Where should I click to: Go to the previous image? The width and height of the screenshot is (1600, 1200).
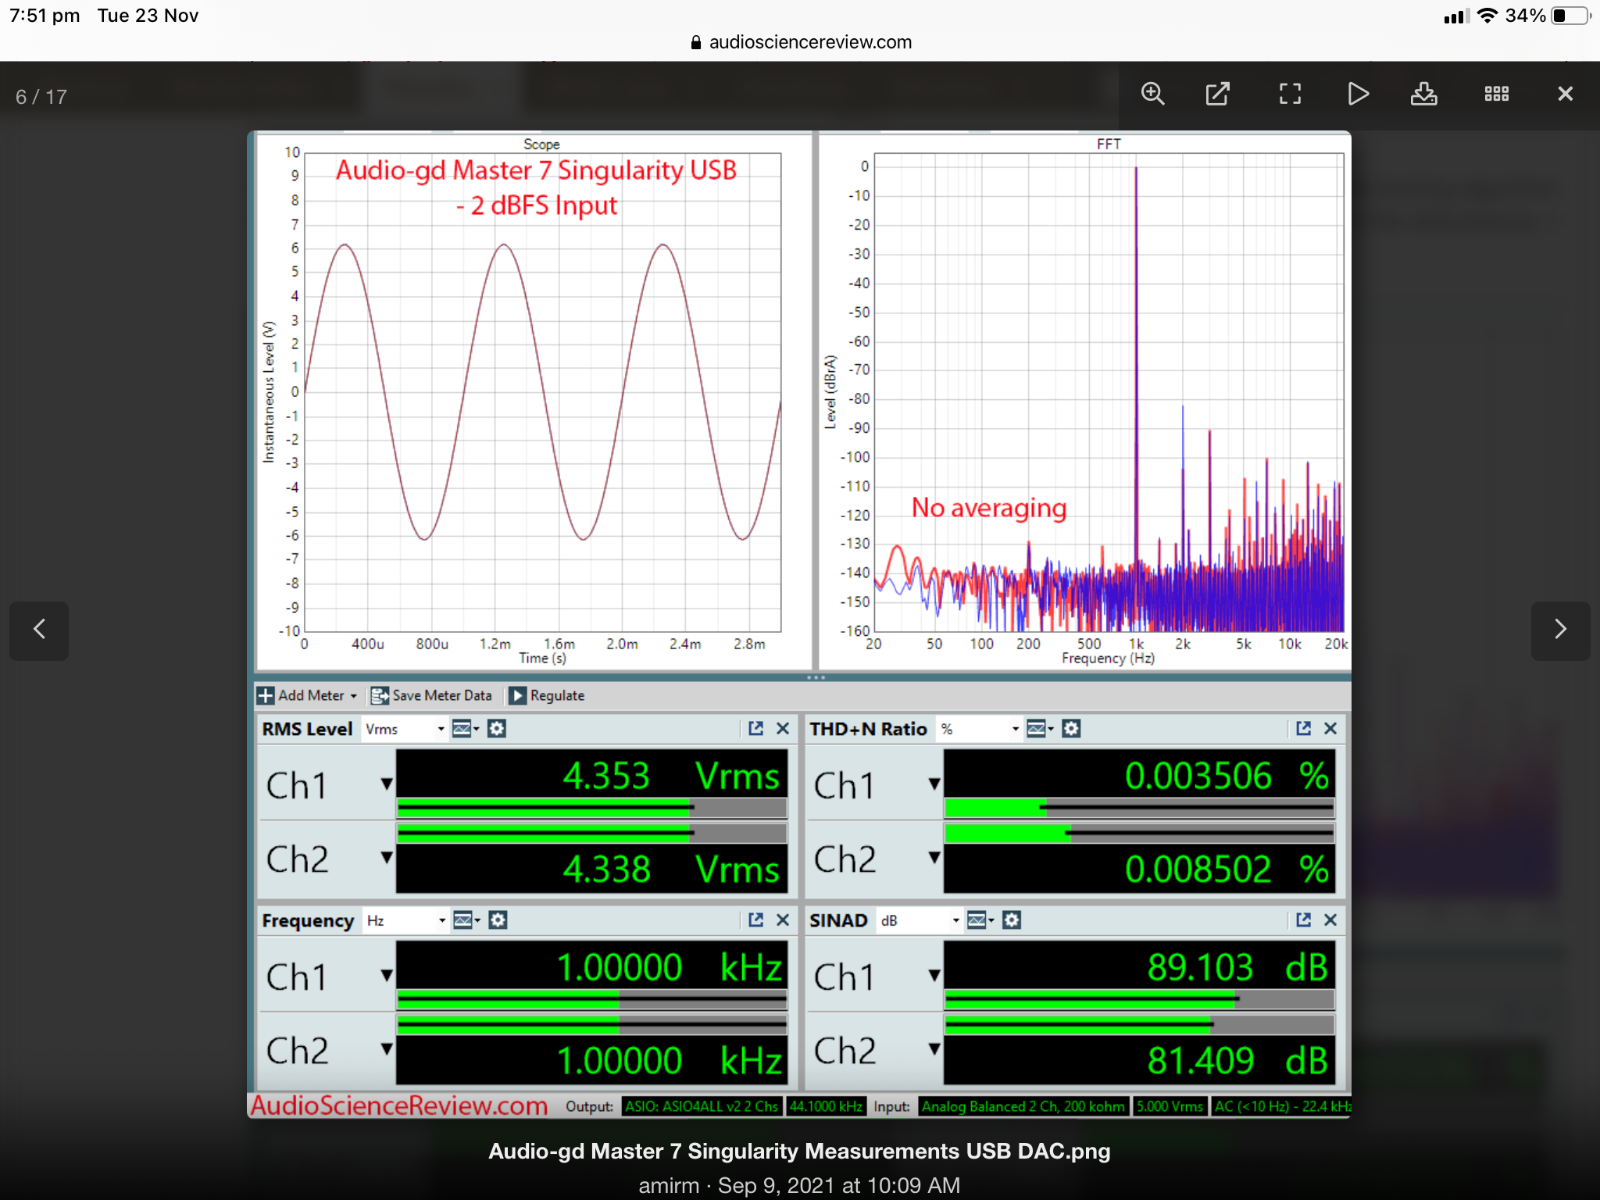(x=39, y=630)
